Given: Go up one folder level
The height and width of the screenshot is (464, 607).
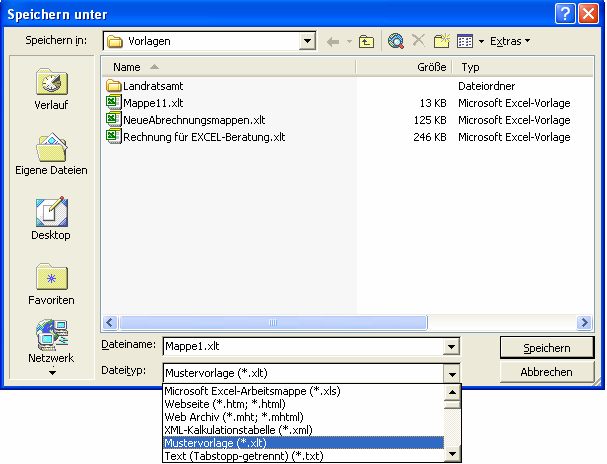Looking at the screenshot, I should [366, 41].
